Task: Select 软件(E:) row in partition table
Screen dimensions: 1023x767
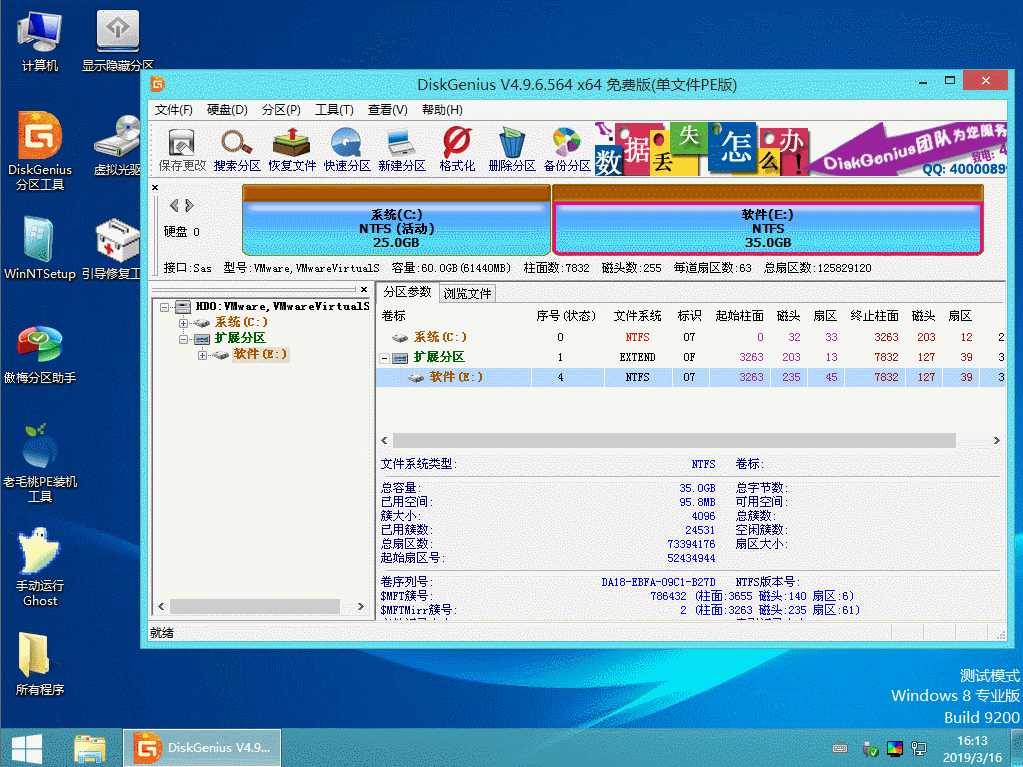Action: tap(690, 377)
